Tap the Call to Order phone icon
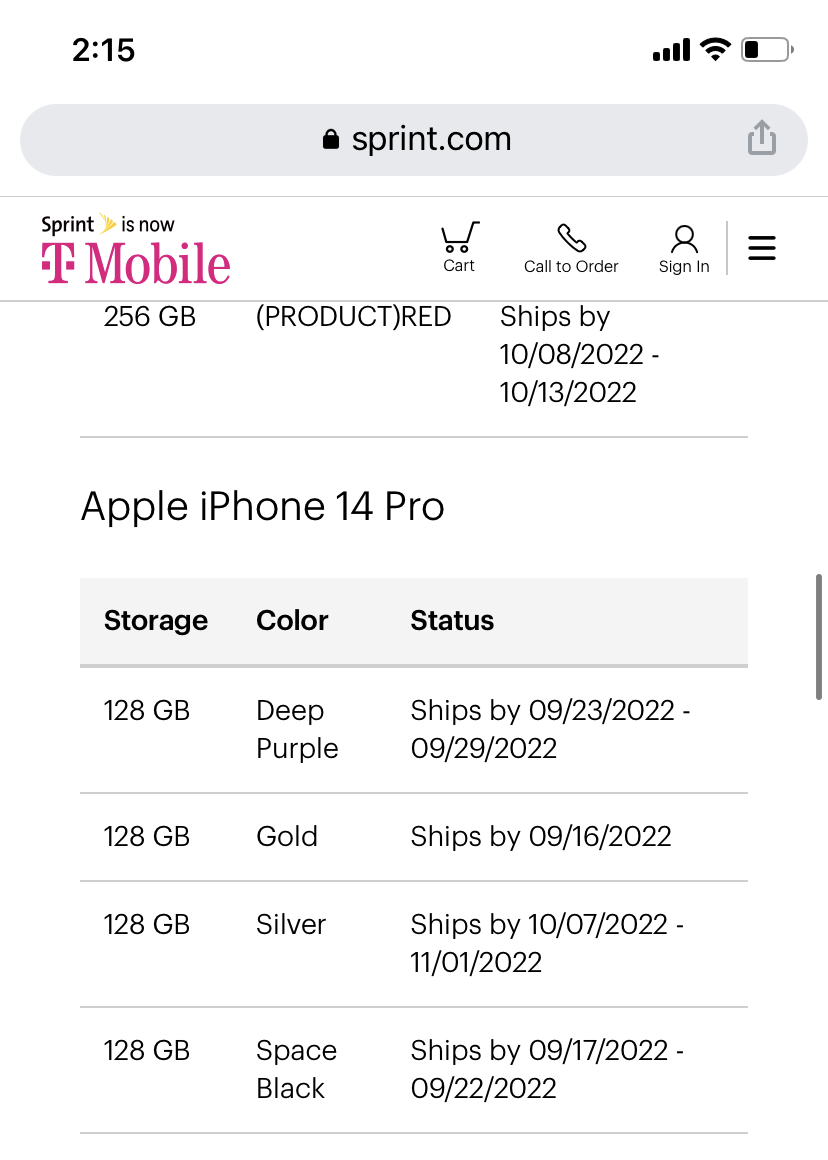828x1160 pixels. [571, 240]
